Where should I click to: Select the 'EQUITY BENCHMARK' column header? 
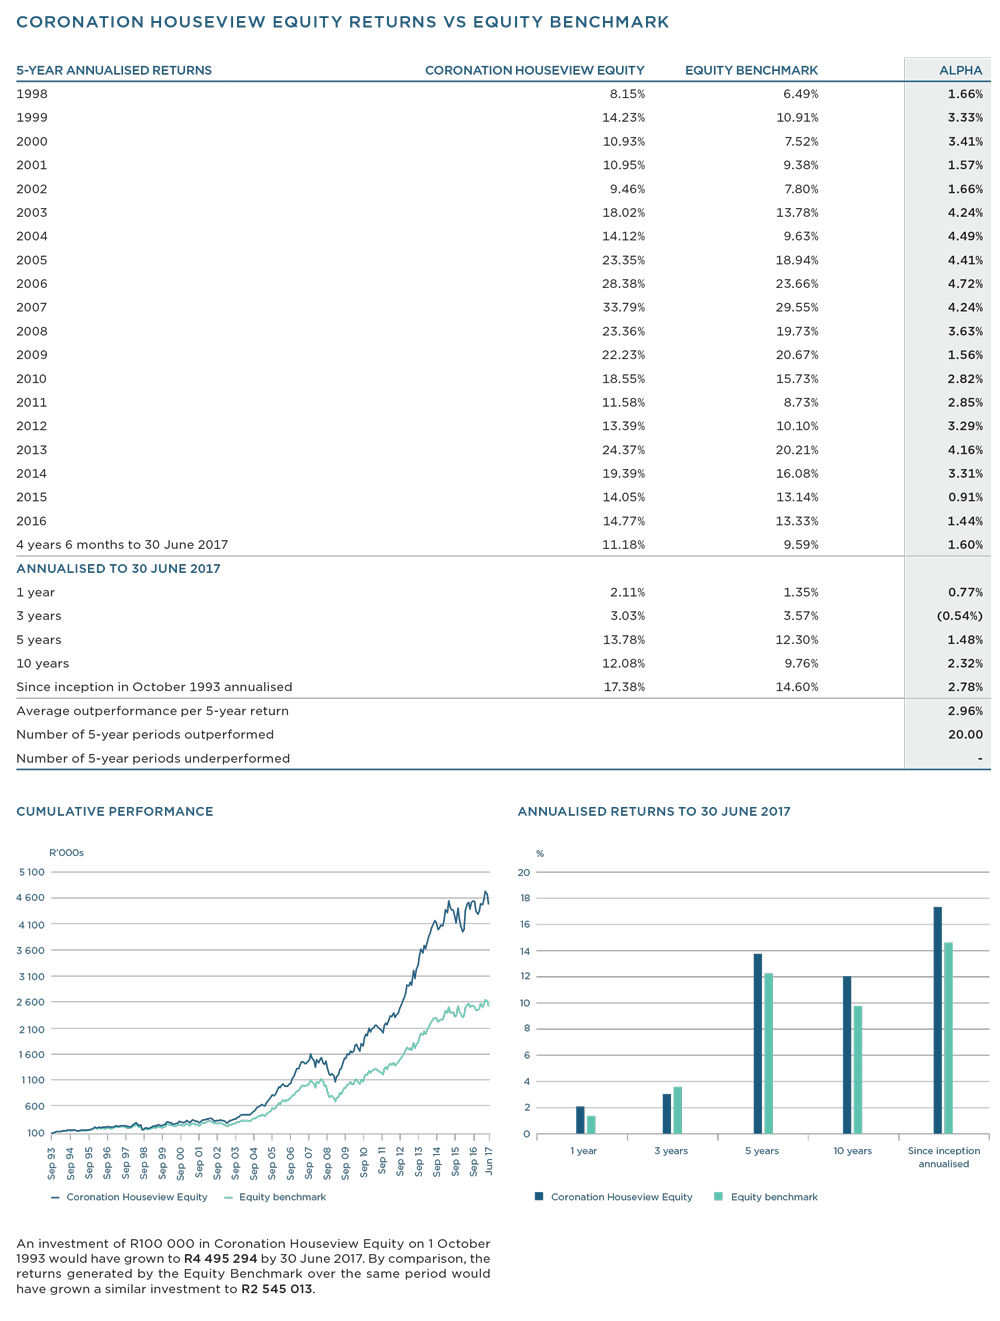pyautogui.click(x=751, y=70)
